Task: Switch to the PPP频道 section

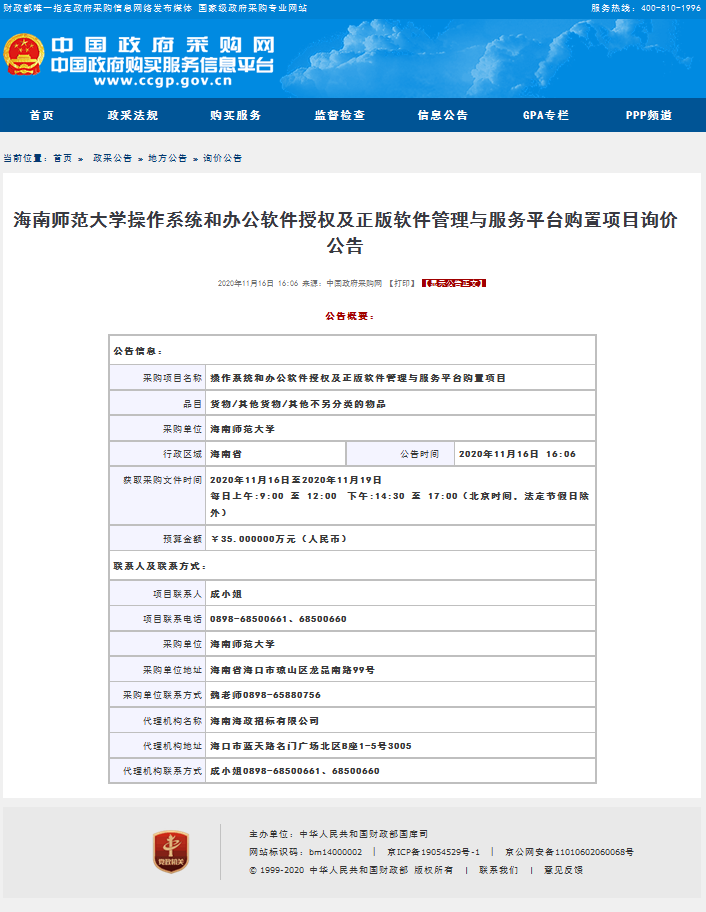Action: pyautogui.click(x=649, y=115)
